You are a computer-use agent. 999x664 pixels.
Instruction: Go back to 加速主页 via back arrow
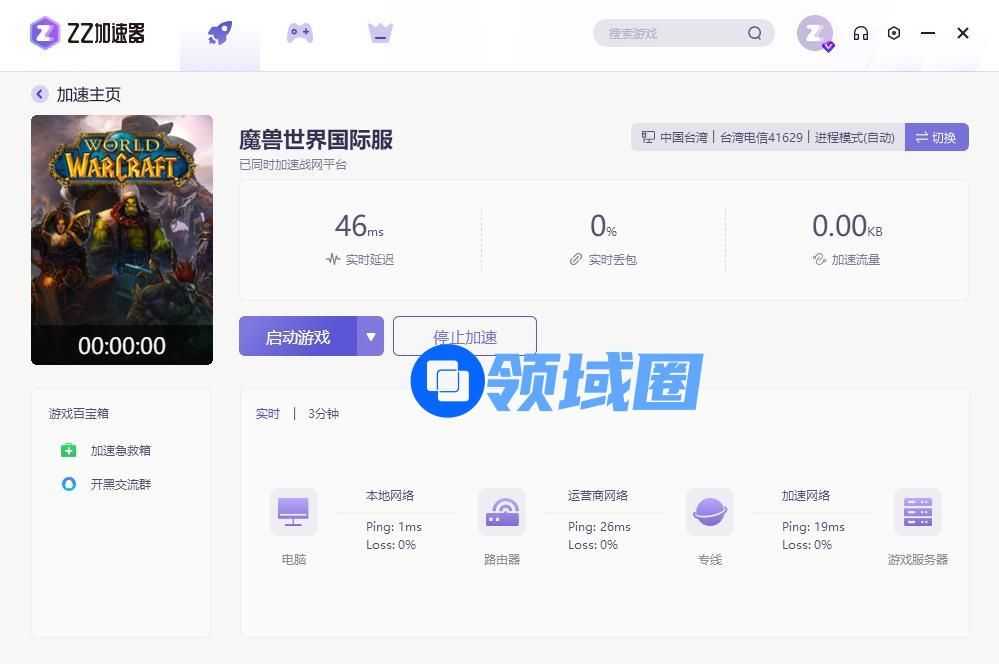pyautogui.click(x=40, y=95)
